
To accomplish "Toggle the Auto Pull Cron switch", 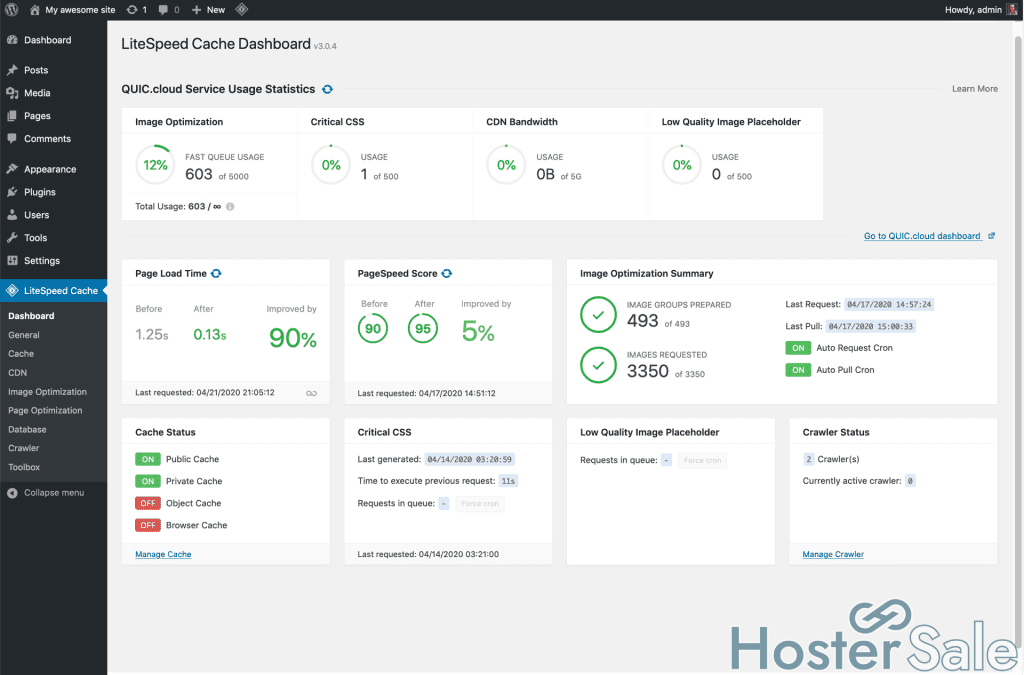I will pyautogui.click(x=798, y=370).
